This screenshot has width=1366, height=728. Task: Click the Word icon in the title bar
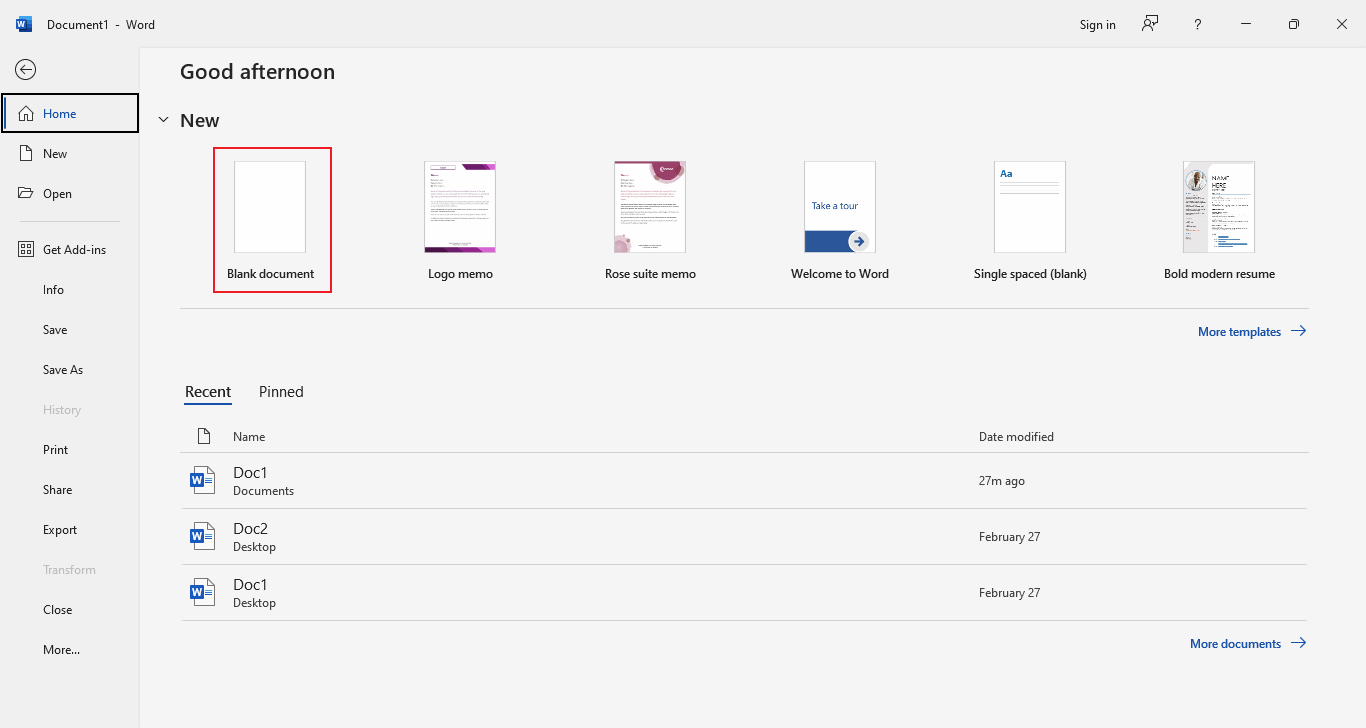tap(22, 23)
